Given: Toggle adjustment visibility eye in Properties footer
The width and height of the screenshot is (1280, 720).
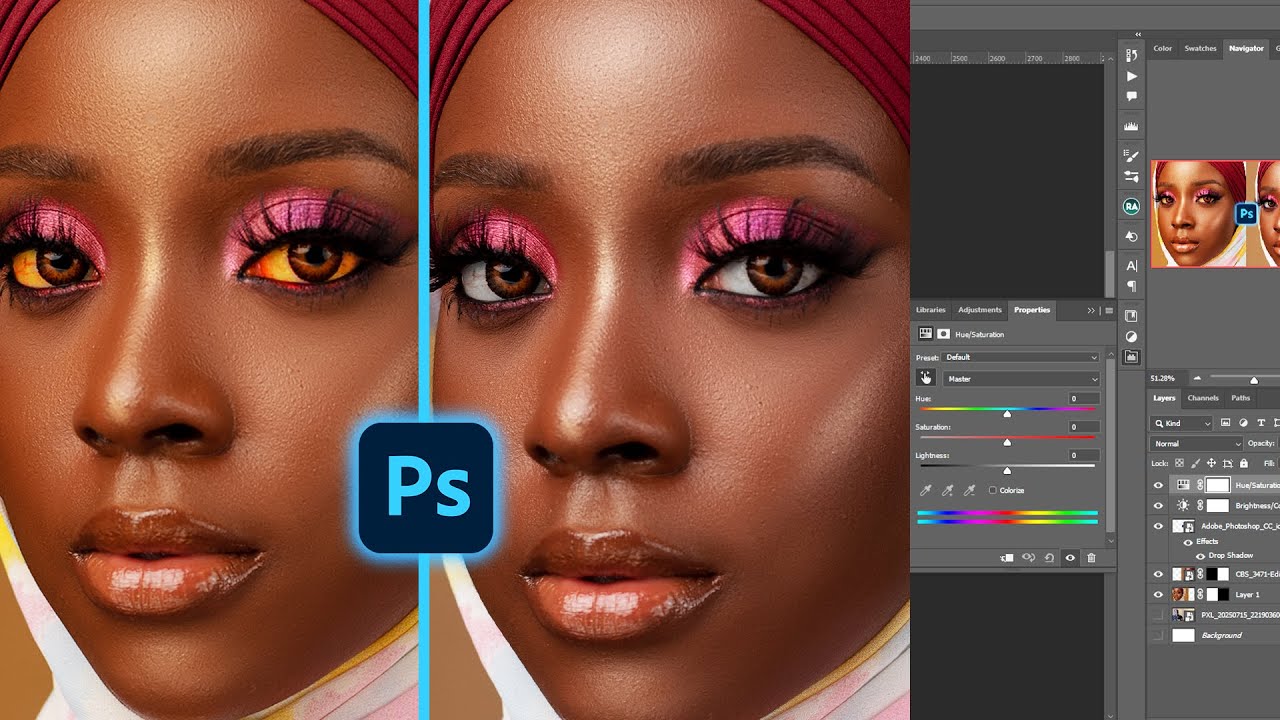Looking at the screenshot, I should (1070, 557).
